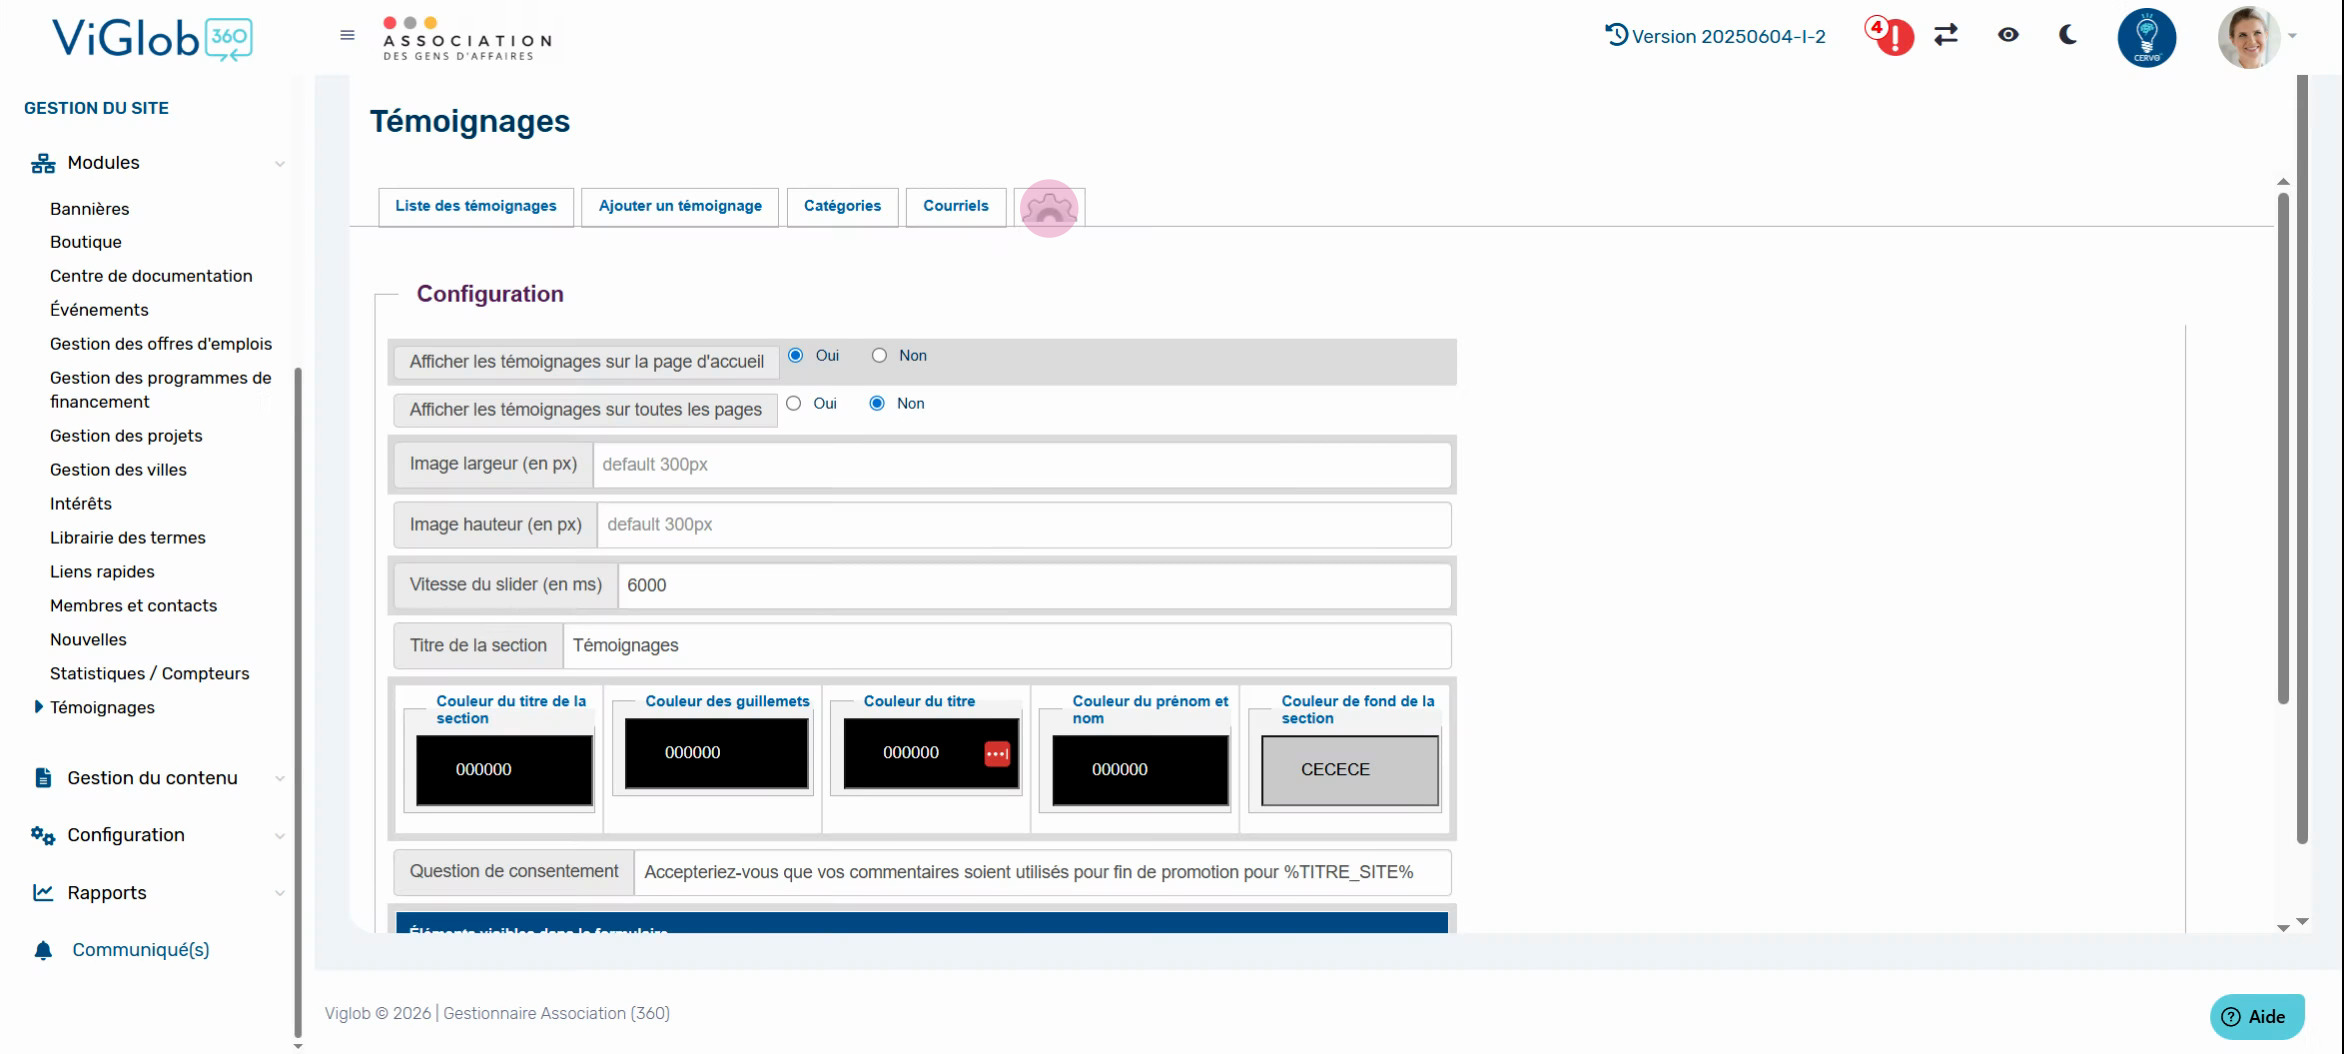Click the Communiqué(s) bell icon
The width and height of the screenshot is (2344, 1054).
click(43, 950)
